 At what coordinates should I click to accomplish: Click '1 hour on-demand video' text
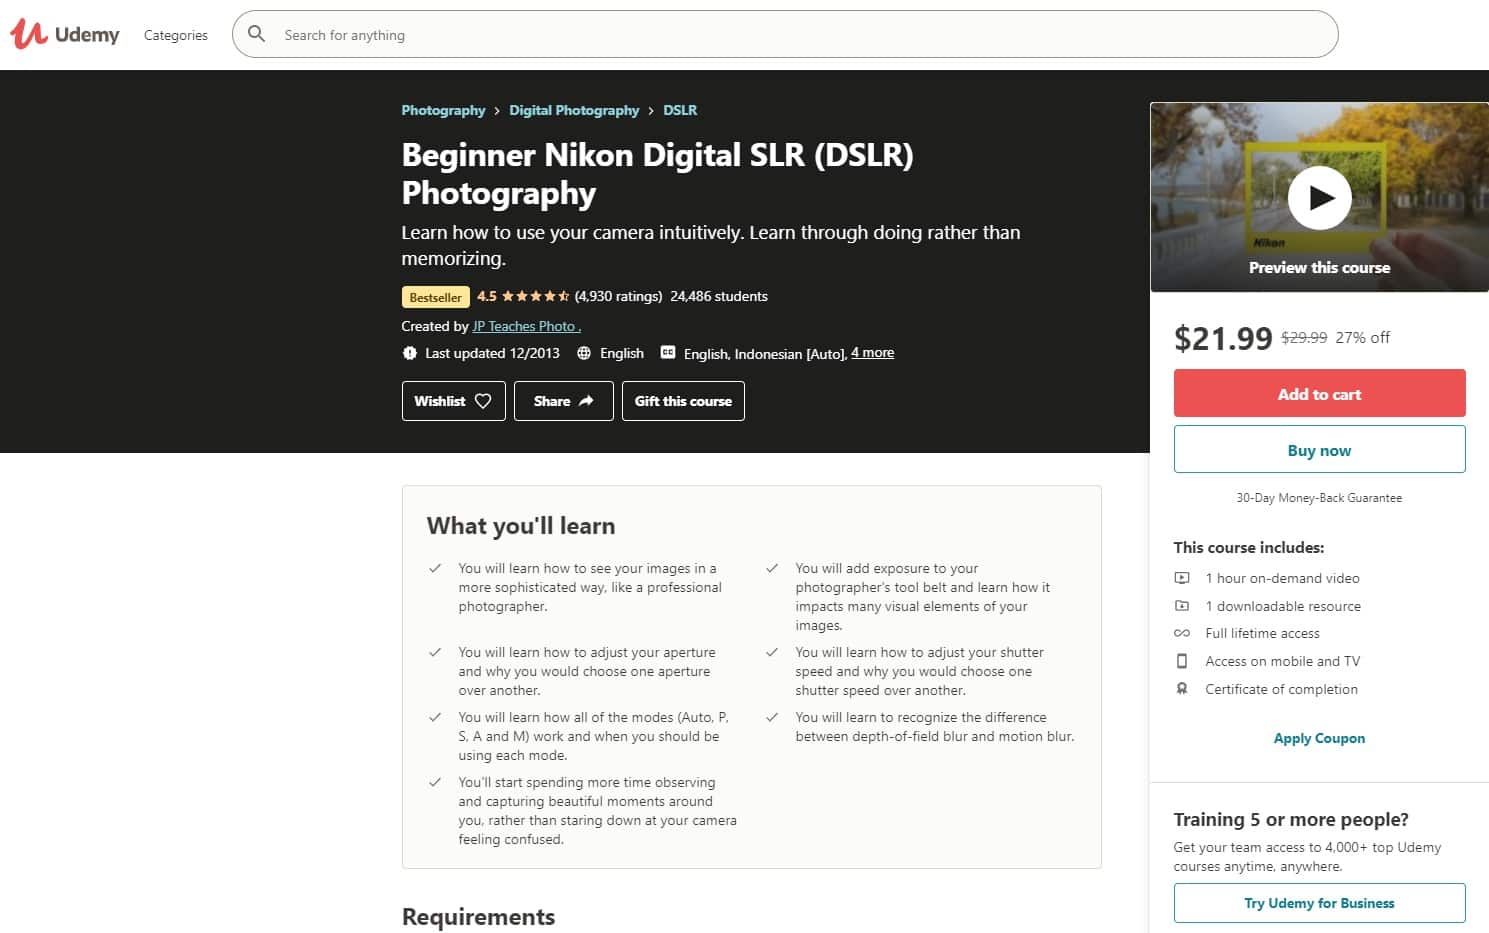coord(1282,578)
